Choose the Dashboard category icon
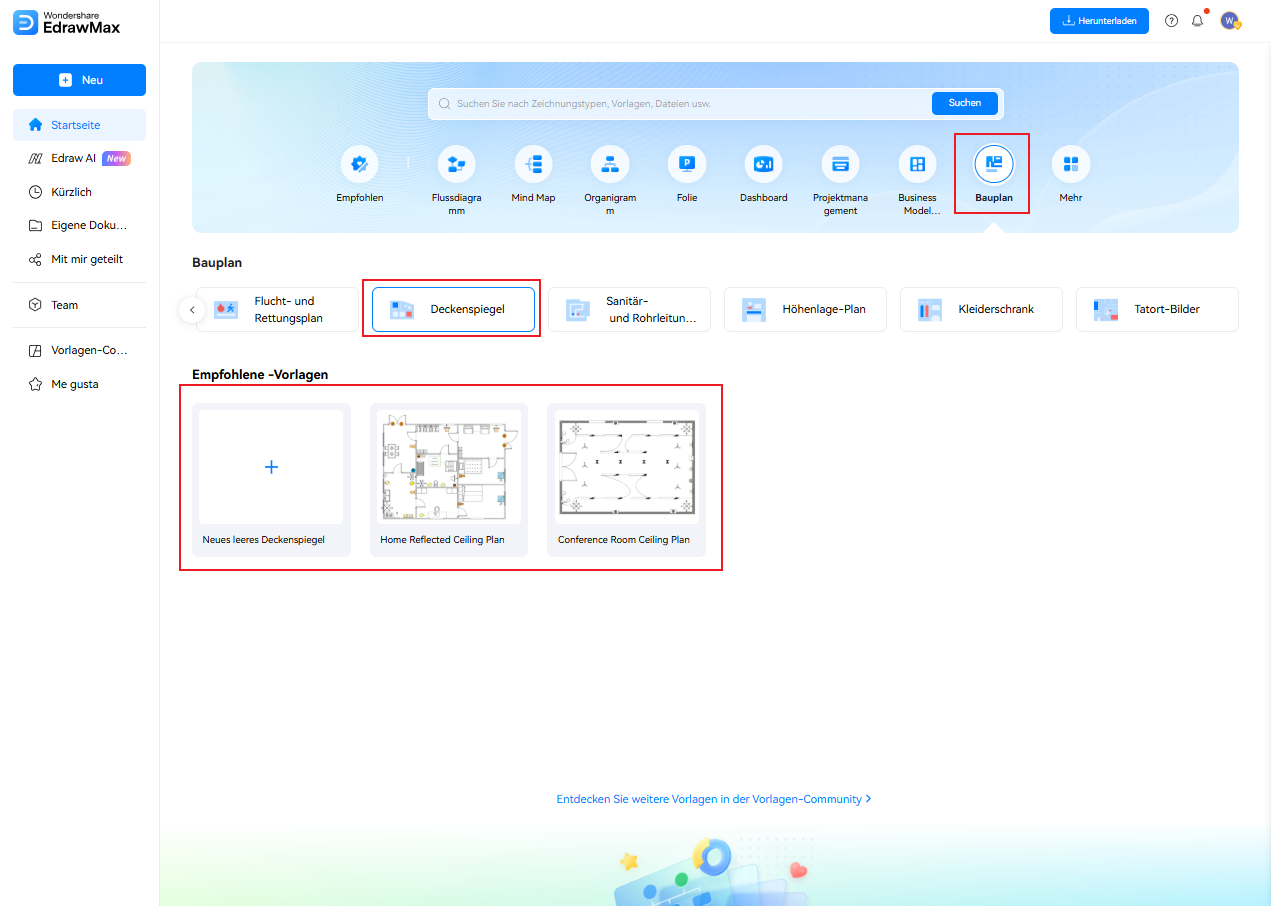 click(763, 164)
